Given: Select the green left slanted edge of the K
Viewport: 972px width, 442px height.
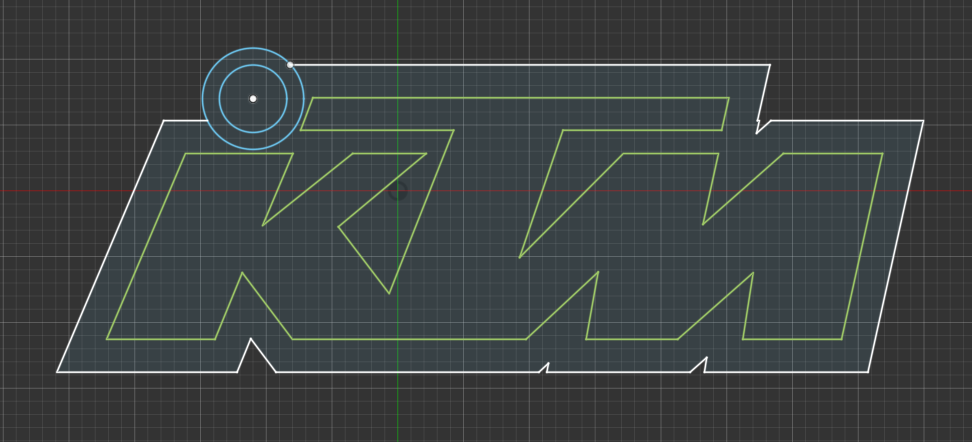Looking at the screenshot, I should [x=146, y=246].
